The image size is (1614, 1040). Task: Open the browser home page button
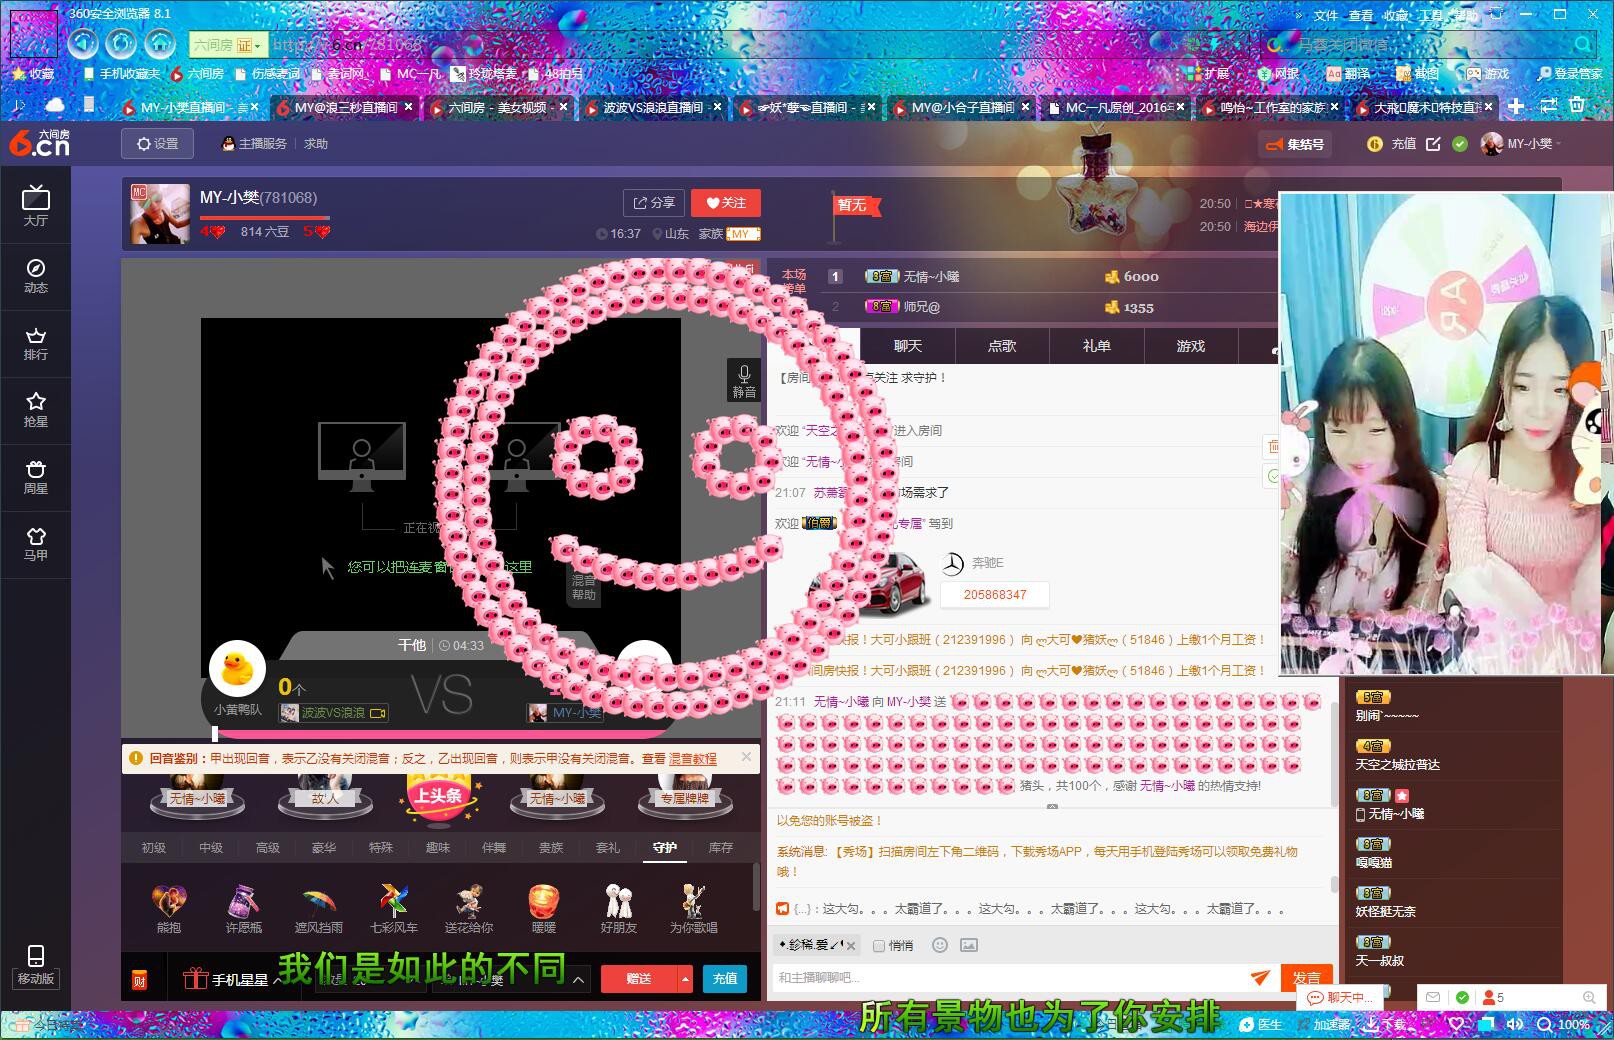[159, 43]
